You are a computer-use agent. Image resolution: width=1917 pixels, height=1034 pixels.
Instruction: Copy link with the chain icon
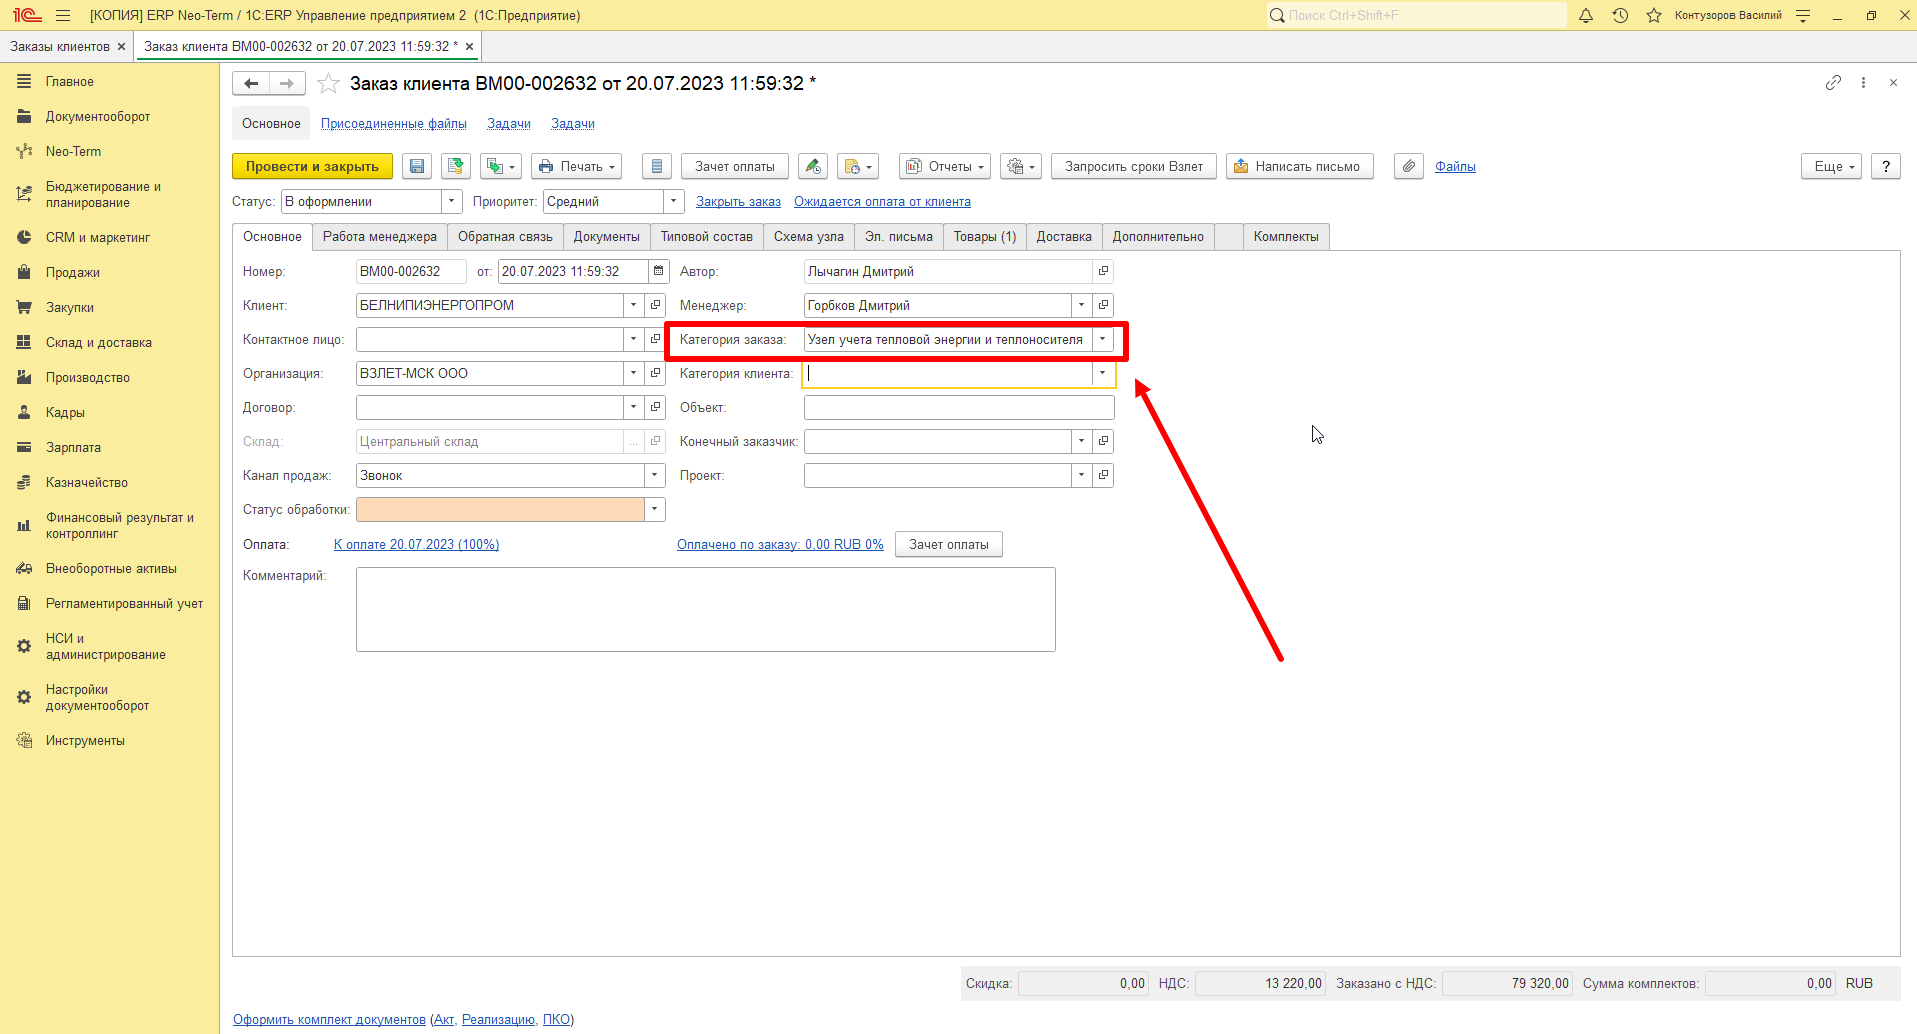click(1833, 83)
